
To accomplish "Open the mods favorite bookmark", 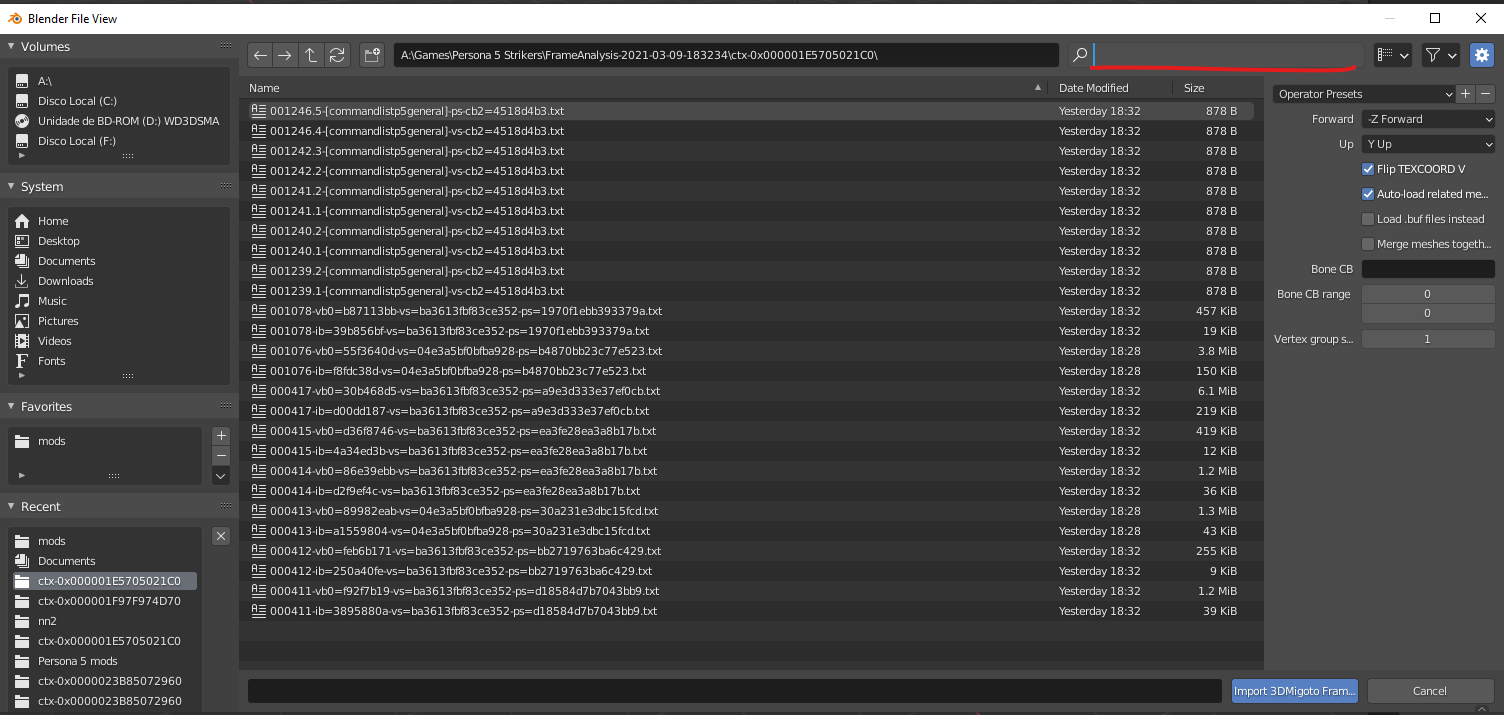I will tap(105, 441).
